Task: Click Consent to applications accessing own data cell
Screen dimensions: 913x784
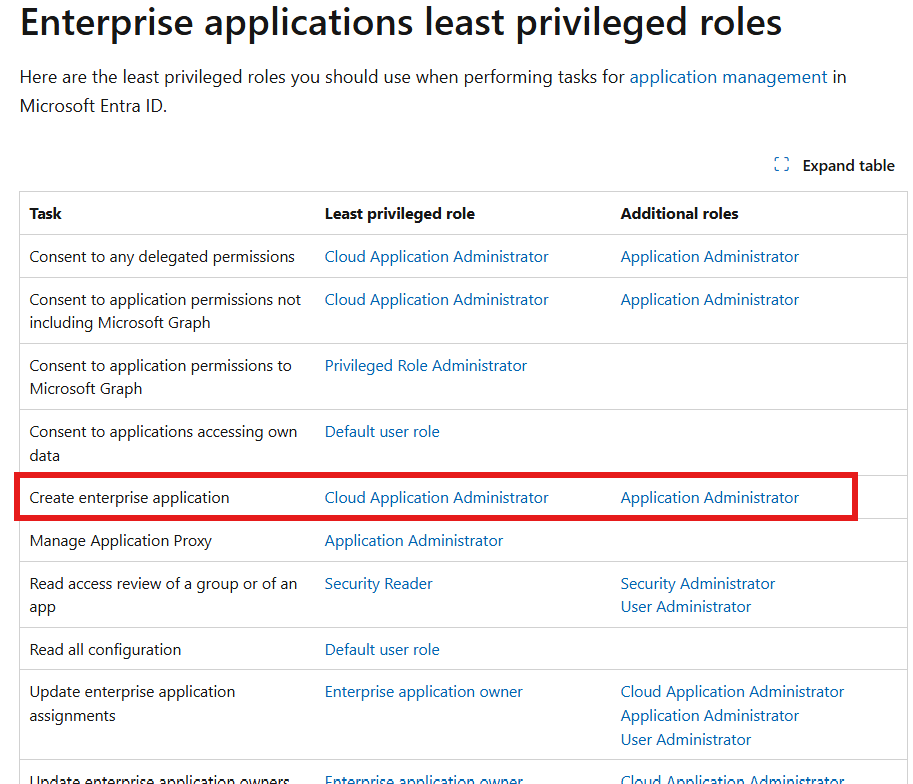Action: tap(163, 443)
